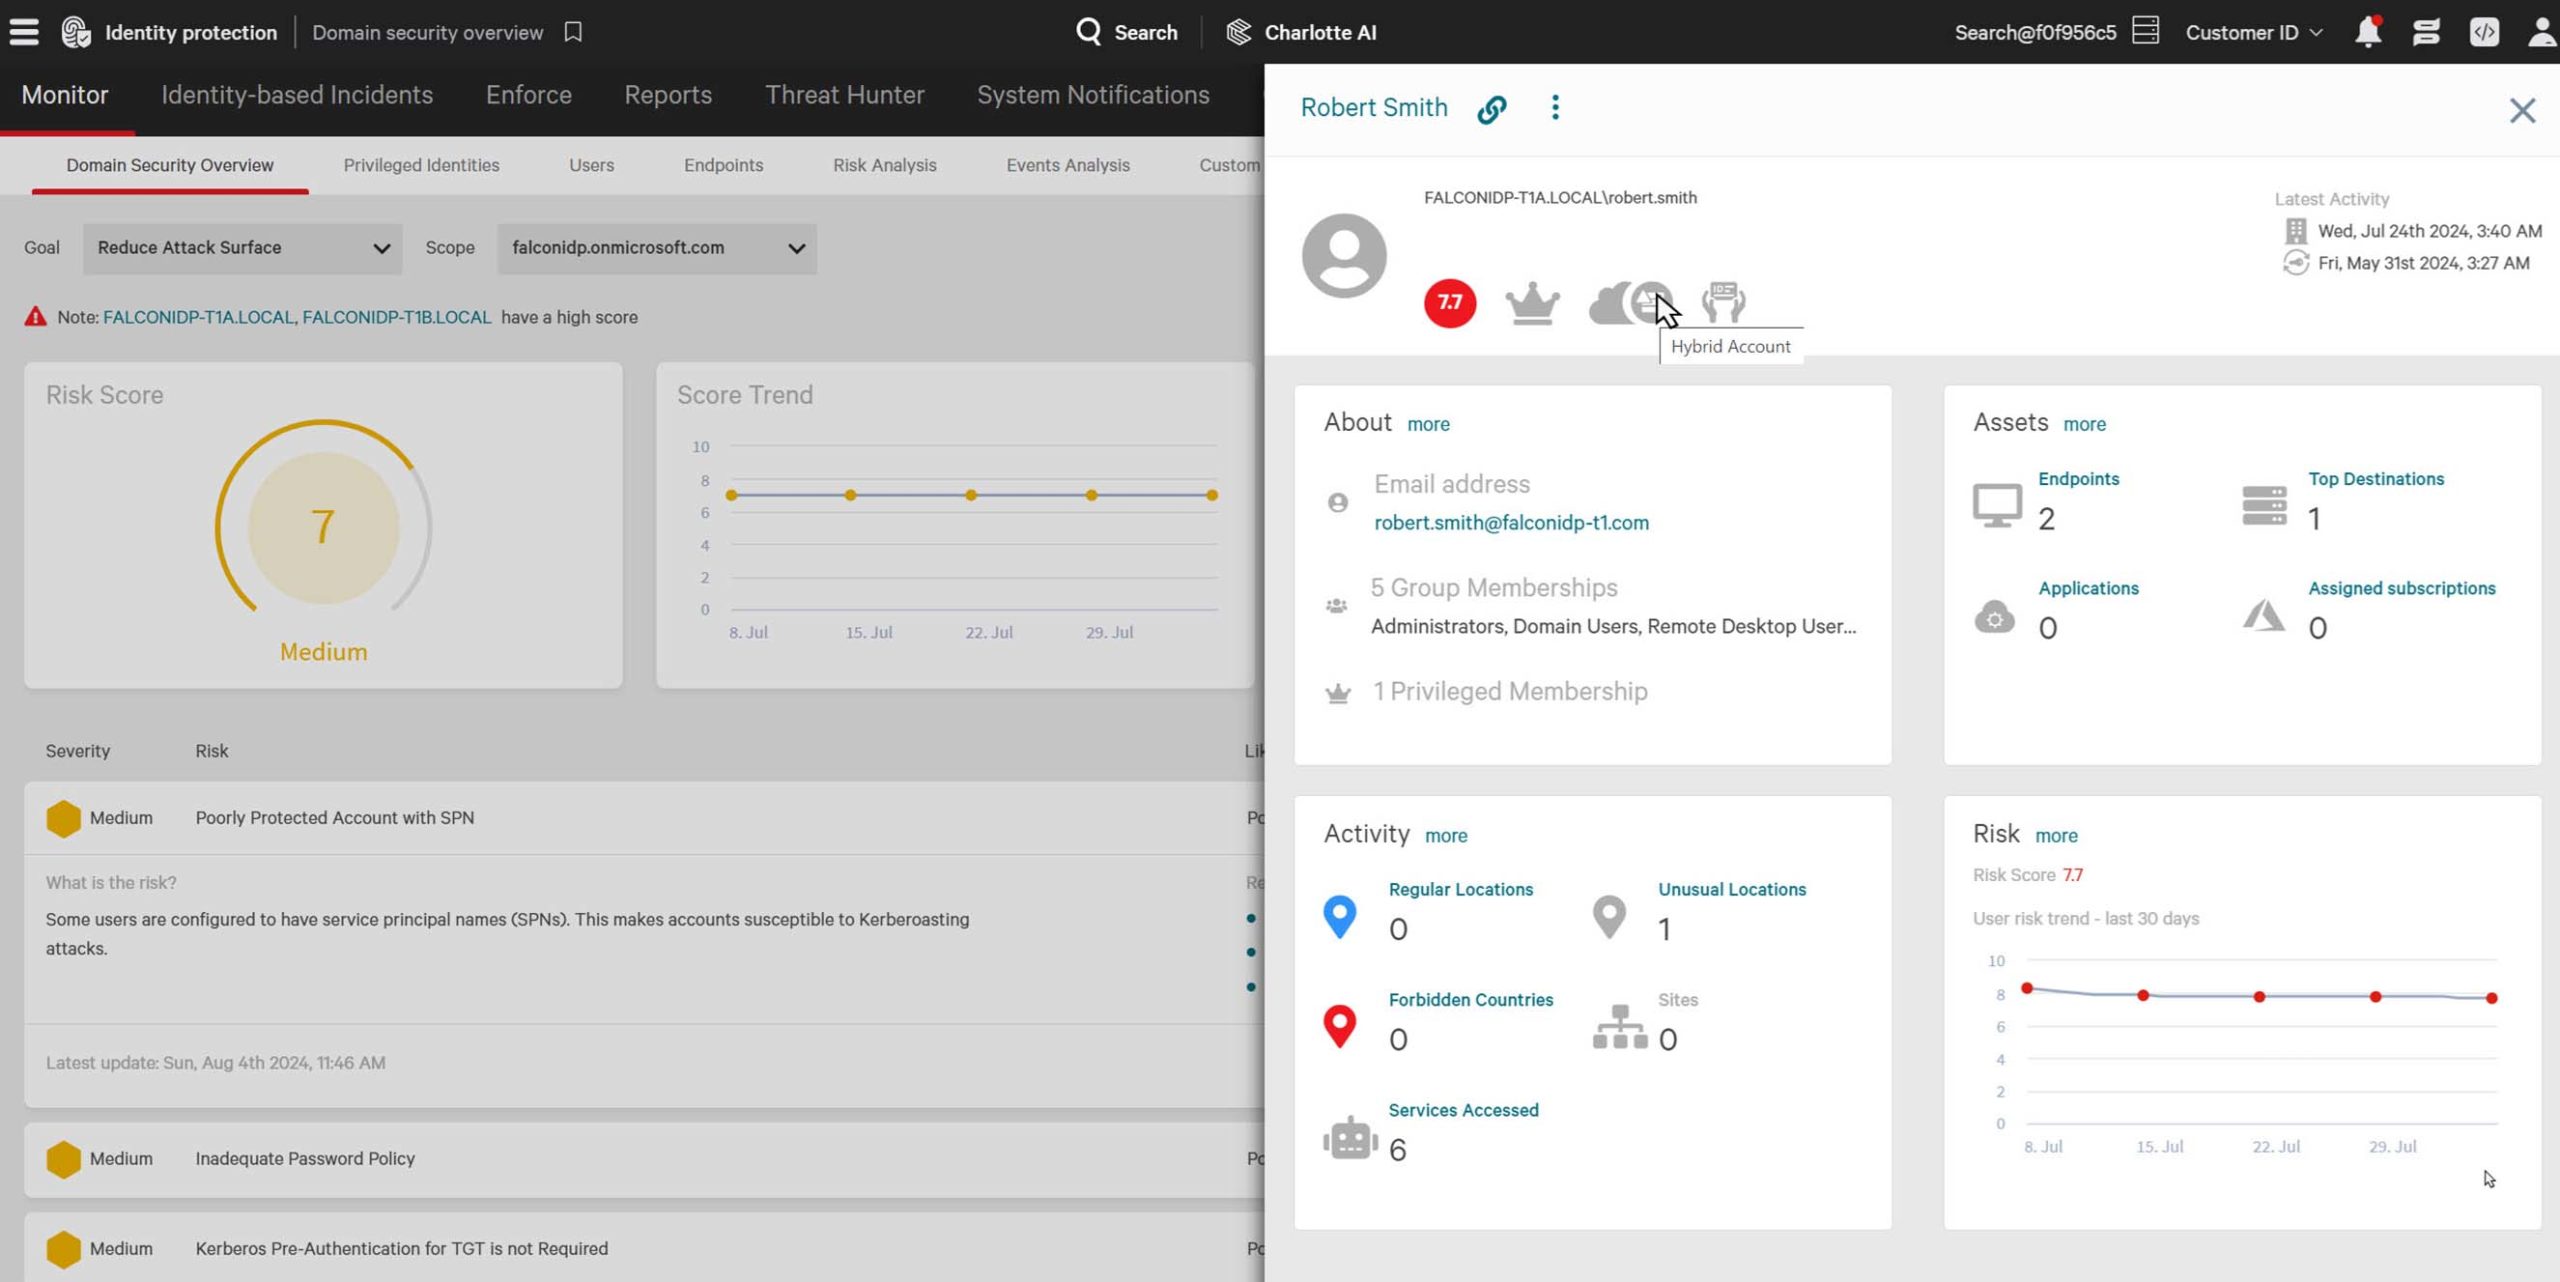Click the Azure subscriptions icon
Viewport: 2560px width, 1282px height.
2264,615
